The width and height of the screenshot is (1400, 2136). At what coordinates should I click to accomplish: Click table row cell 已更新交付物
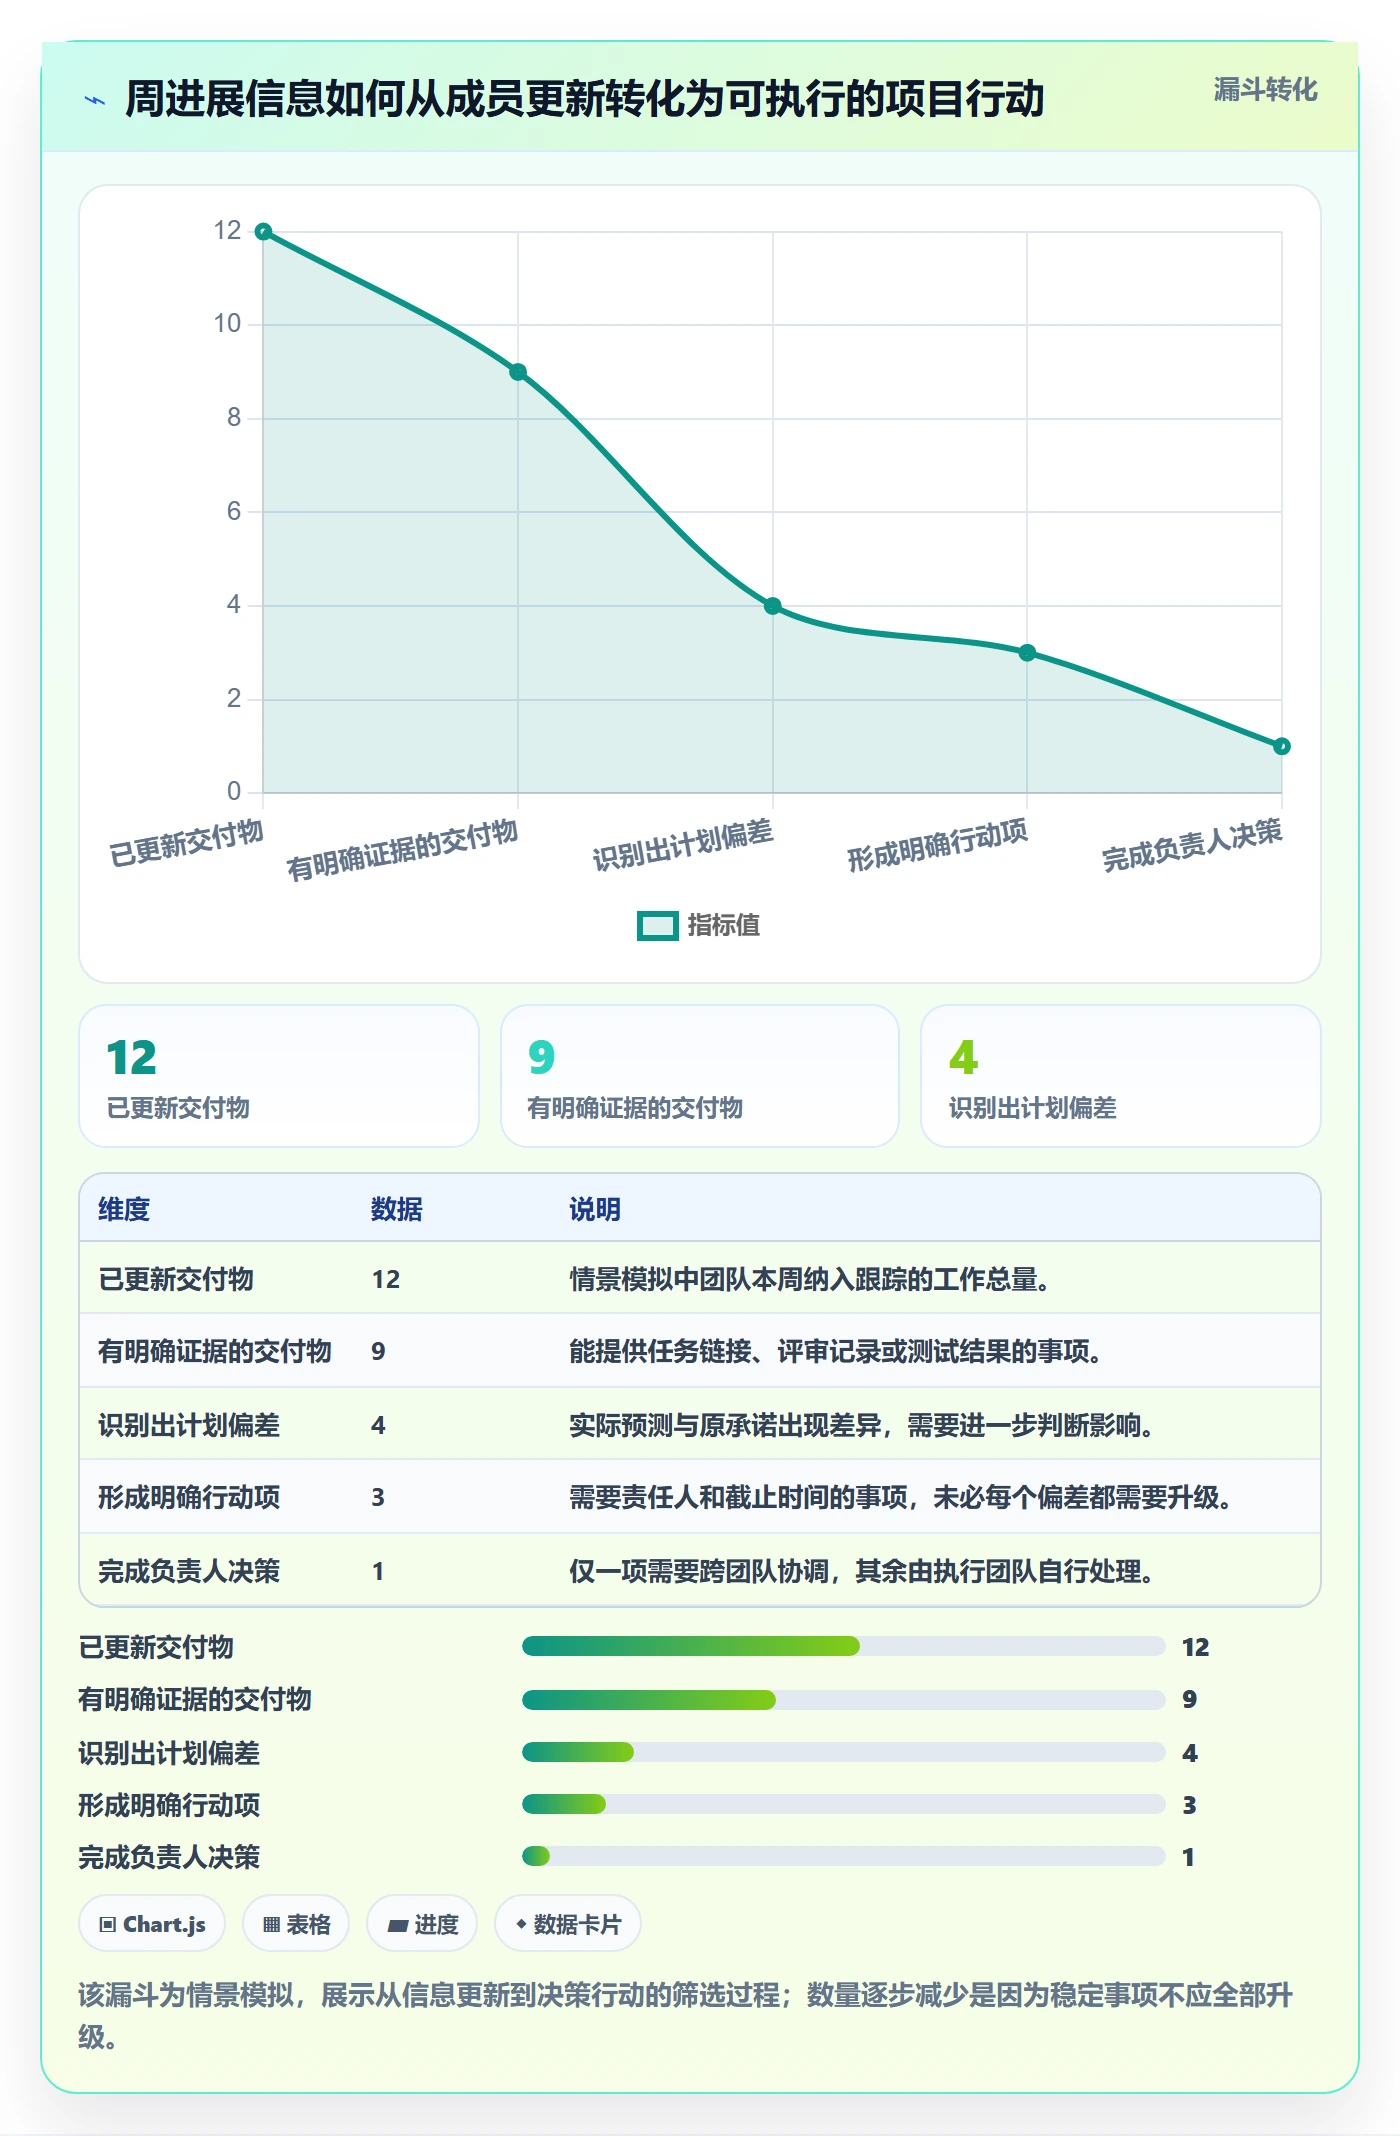click(x=176, y=1279)
